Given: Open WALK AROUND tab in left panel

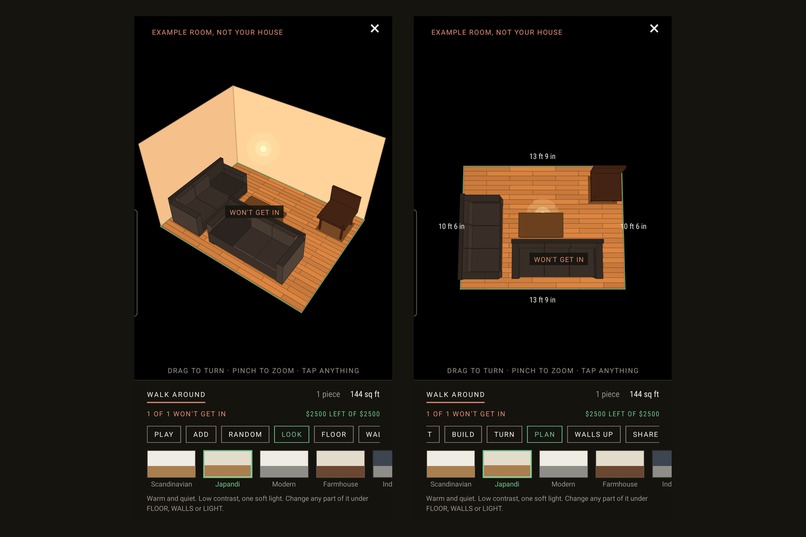Looking at the screenshot, I should click(x=176, y=395).
